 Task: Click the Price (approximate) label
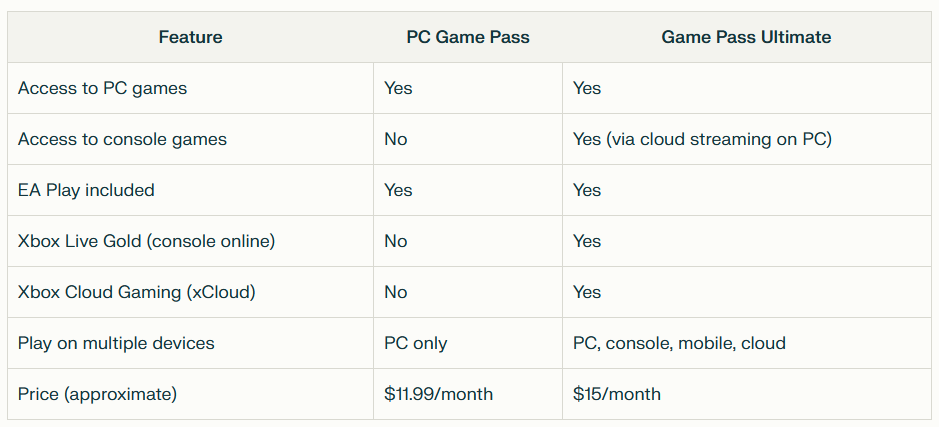pyautogui.click(x=97, y=394)
